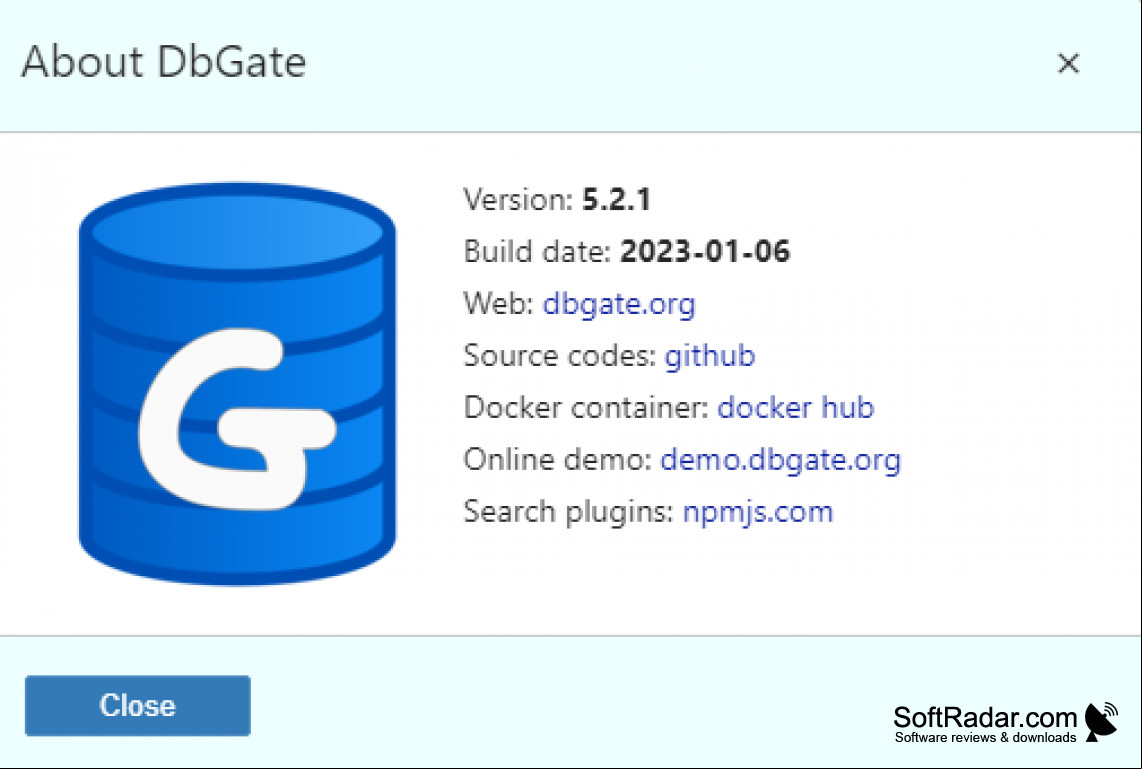Select the version number 5.2.1
1142x769 pixels.
[x=616, y=200]
